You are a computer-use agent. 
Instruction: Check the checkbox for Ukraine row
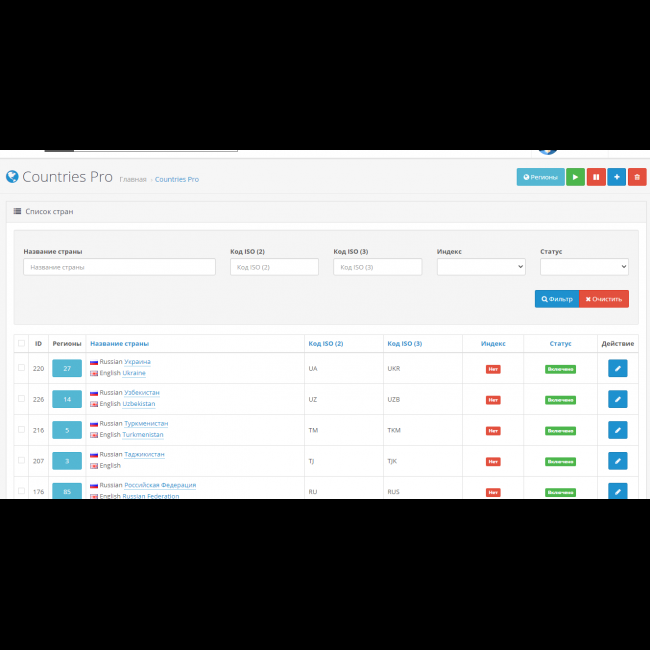(x=22, y=368)
